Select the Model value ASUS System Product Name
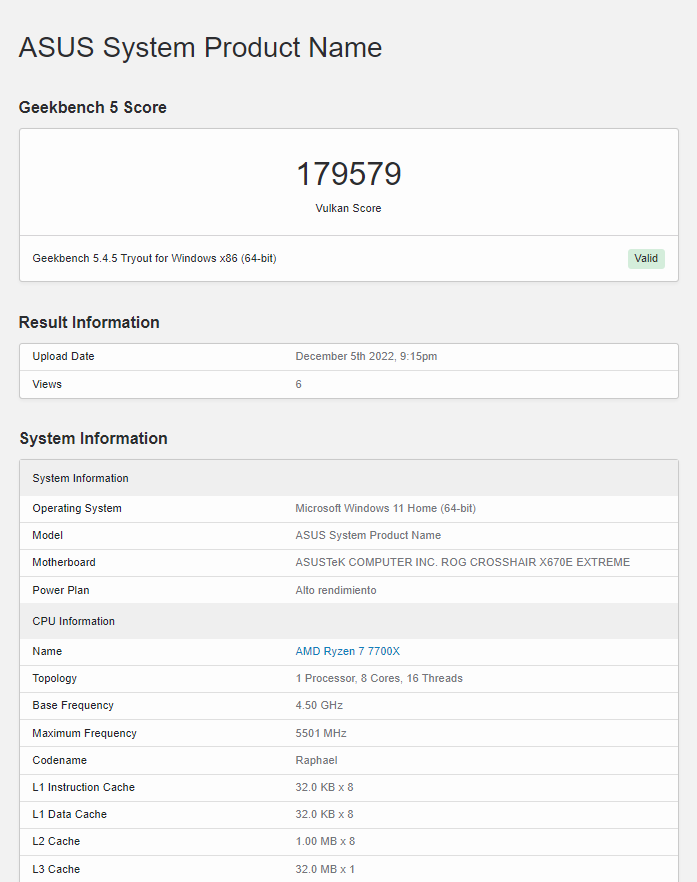 pyautogui.click(x=368, y=535)
